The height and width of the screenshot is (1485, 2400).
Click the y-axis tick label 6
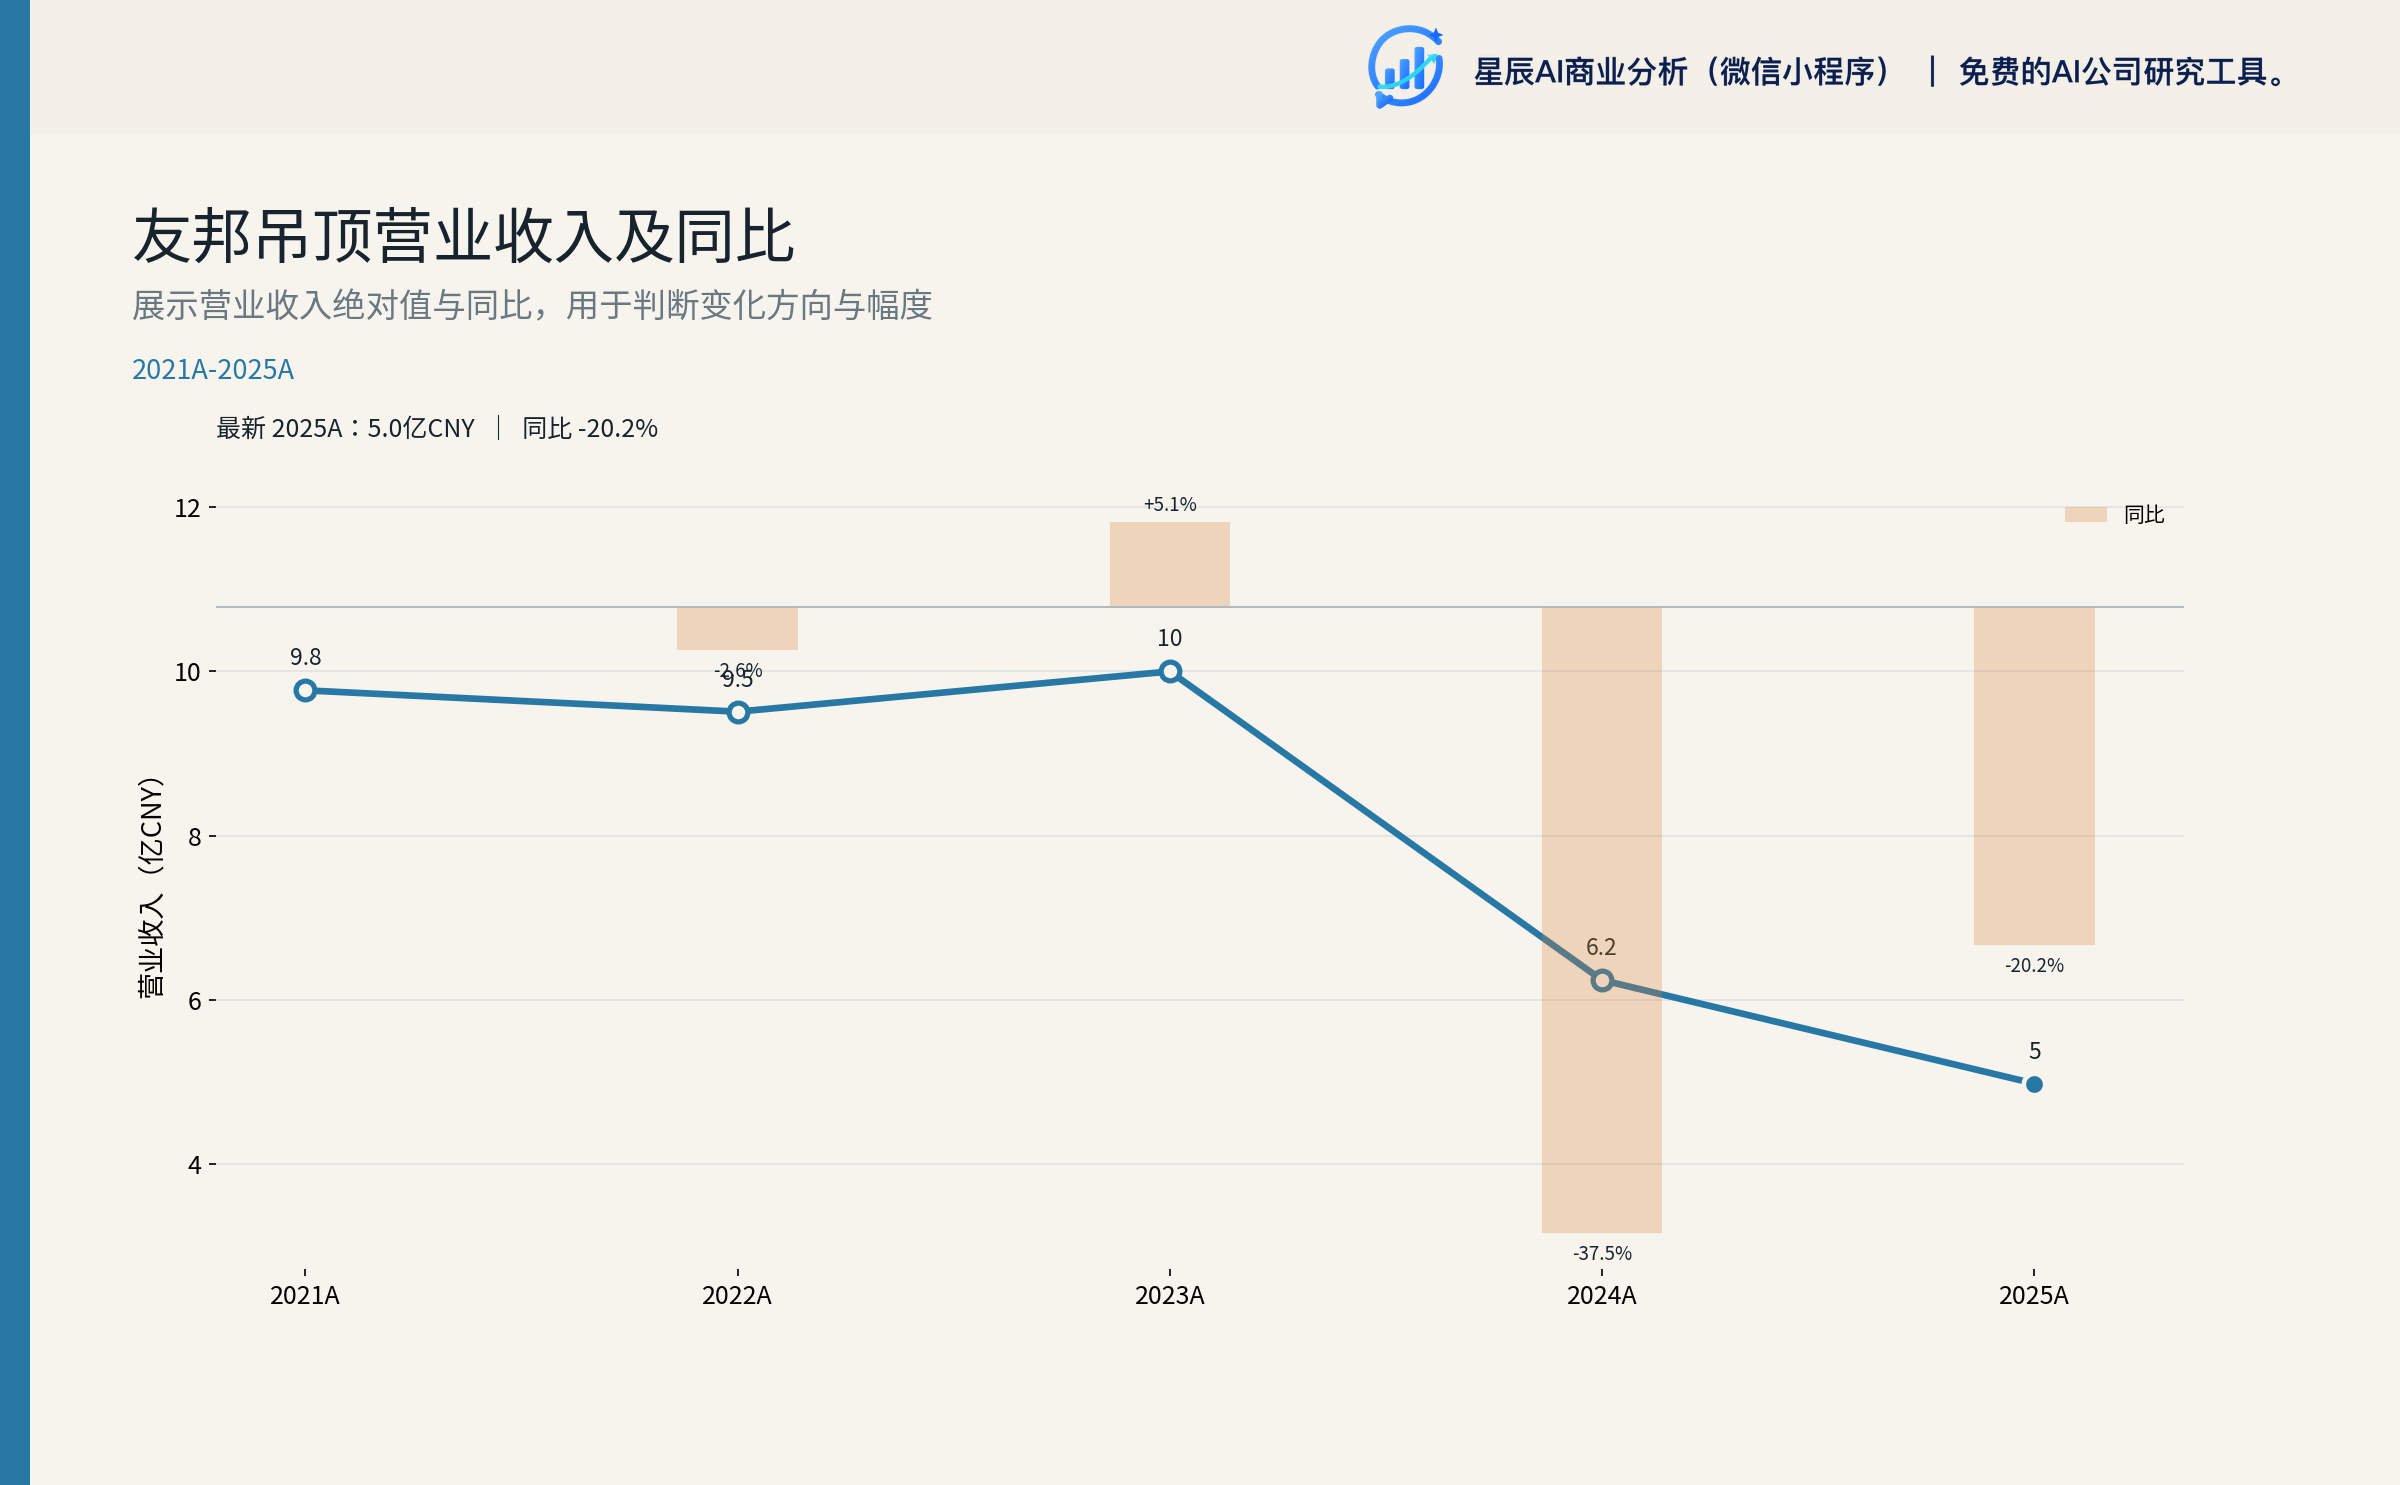tap(195, 1000)
